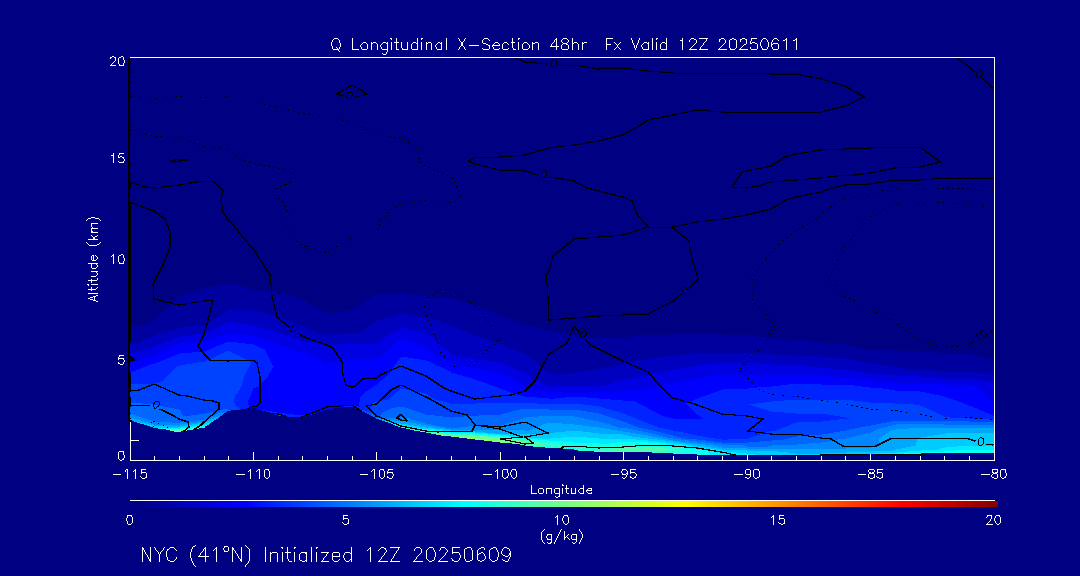
Task: Click the altitude axis tick label '15'
Action: (x=116, y=158)
